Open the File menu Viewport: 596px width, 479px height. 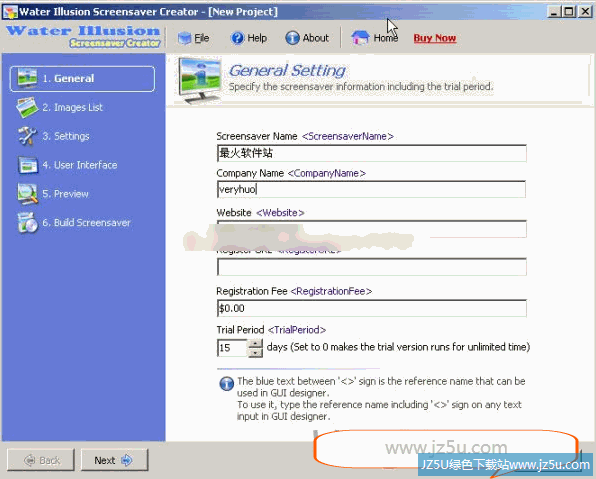click(194, 38)
